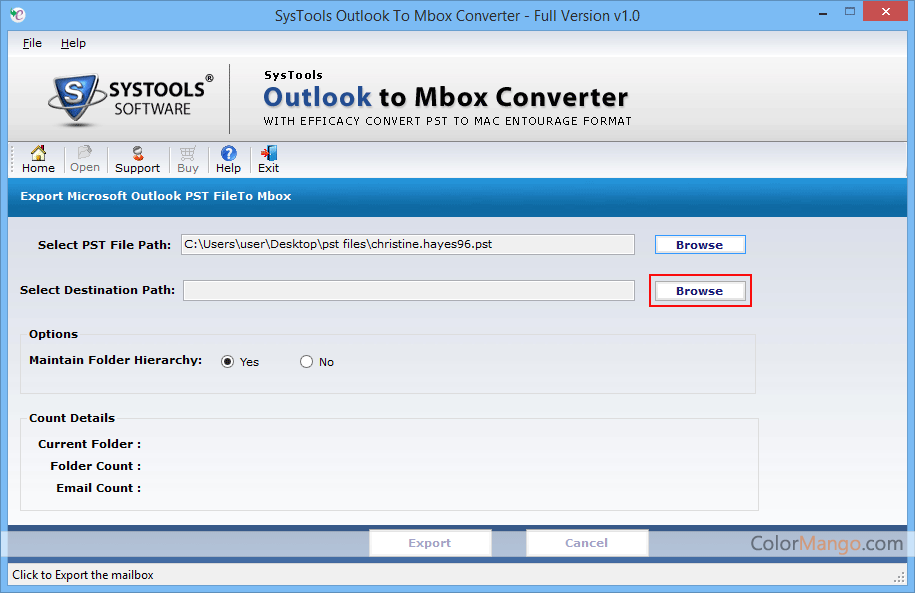Click the Home toolbar icon
This screenshot has height=593, width=915.
38,159
